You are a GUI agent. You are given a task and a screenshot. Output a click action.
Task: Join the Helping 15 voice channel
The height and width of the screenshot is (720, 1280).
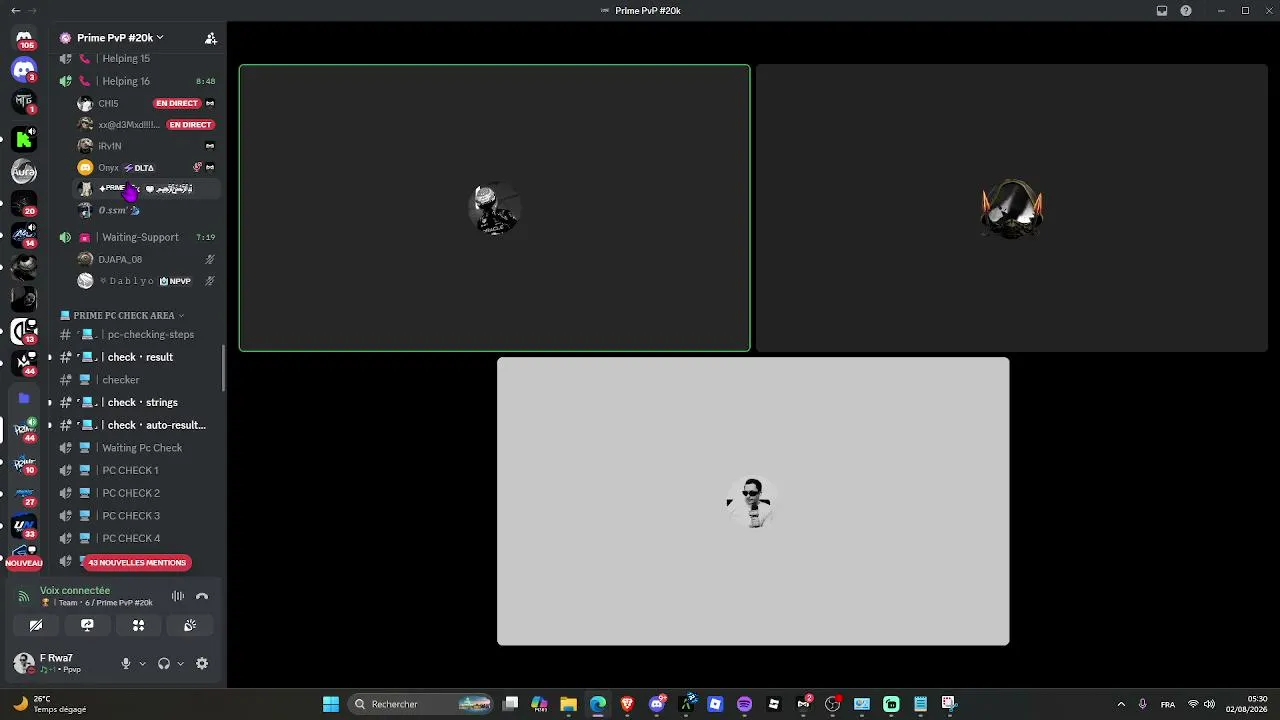pos(138,58)
